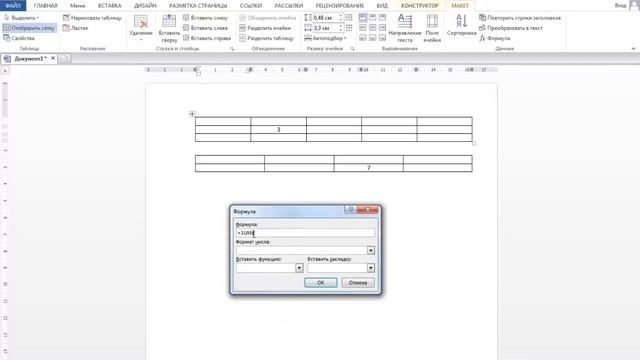Click the Сортировка (Sort) button
The width and height of the screenshot is (640, 360).
[461, 25]
